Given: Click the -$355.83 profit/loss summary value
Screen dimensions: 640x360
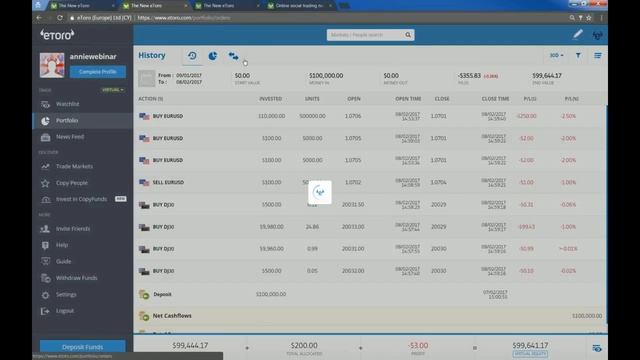Looking at the screenshot, I should click(469, 76).
